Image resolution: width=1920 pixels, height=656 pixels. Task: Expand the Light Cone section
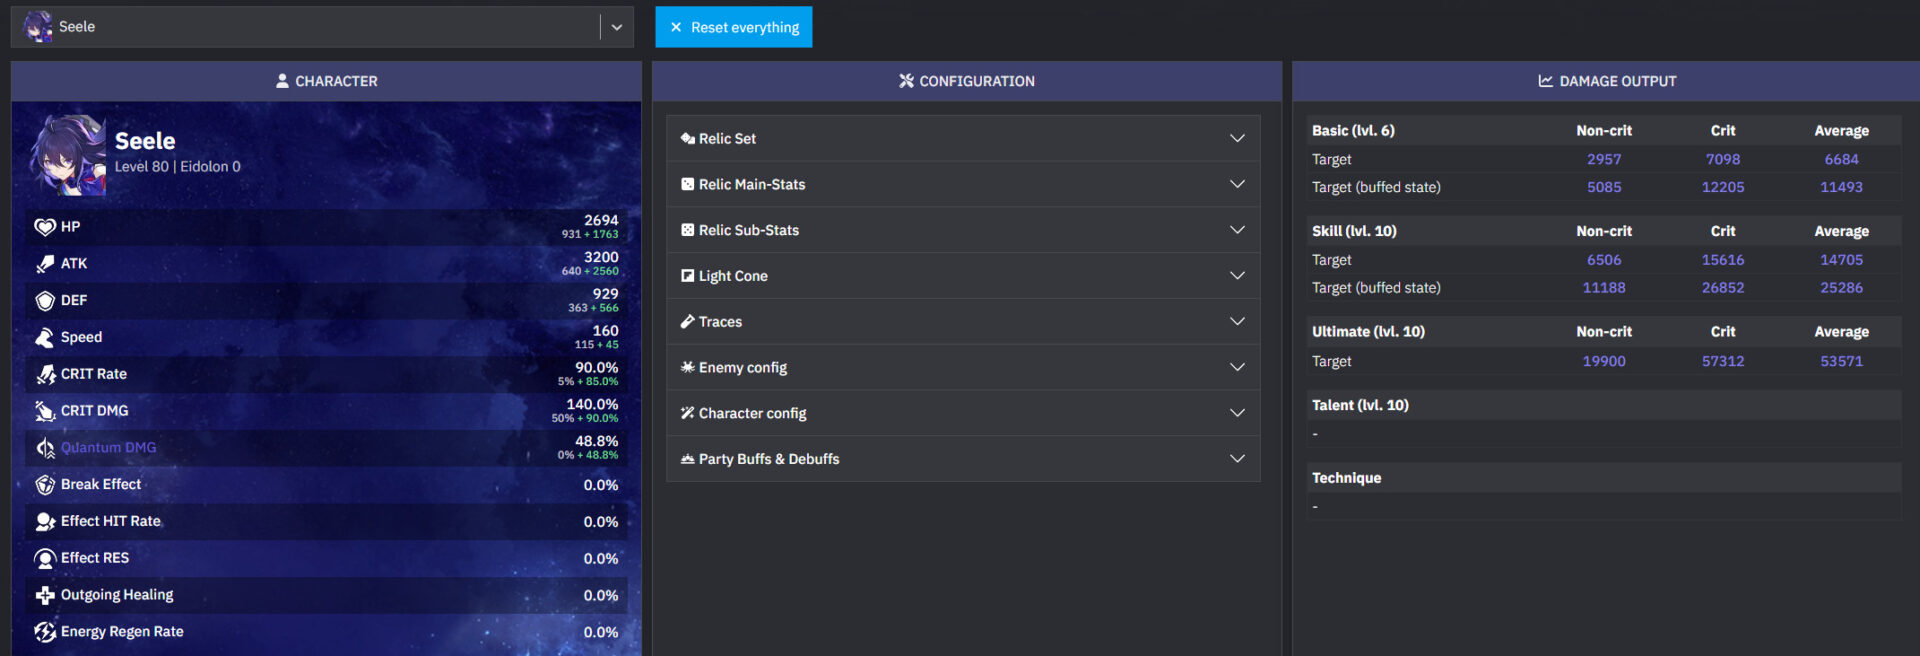tap(962, 276)
